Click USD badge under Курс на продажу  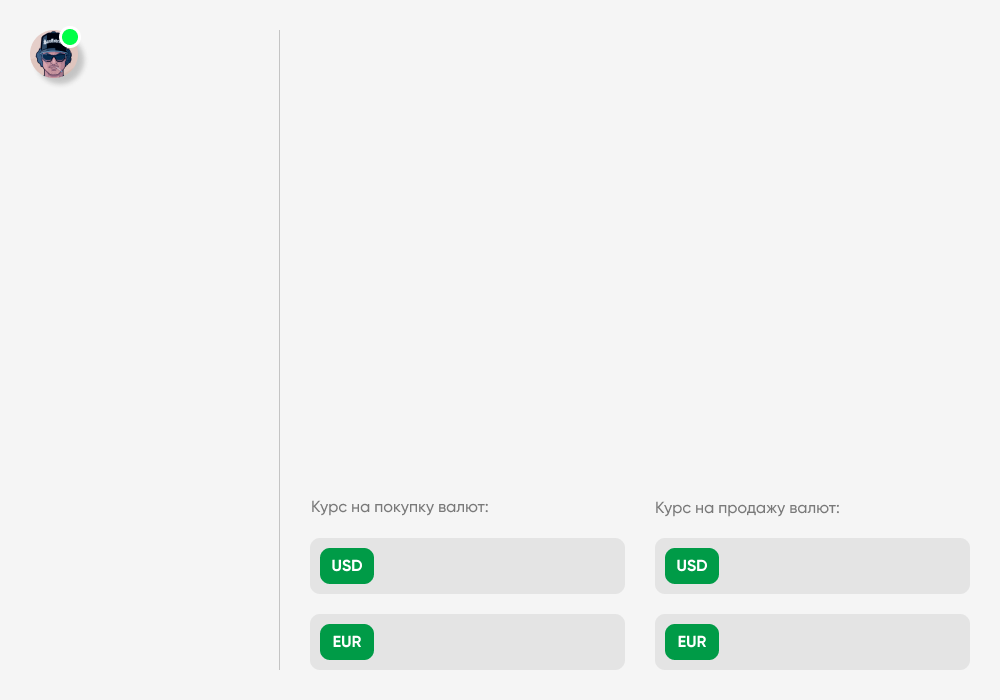[x=692, y=566]
